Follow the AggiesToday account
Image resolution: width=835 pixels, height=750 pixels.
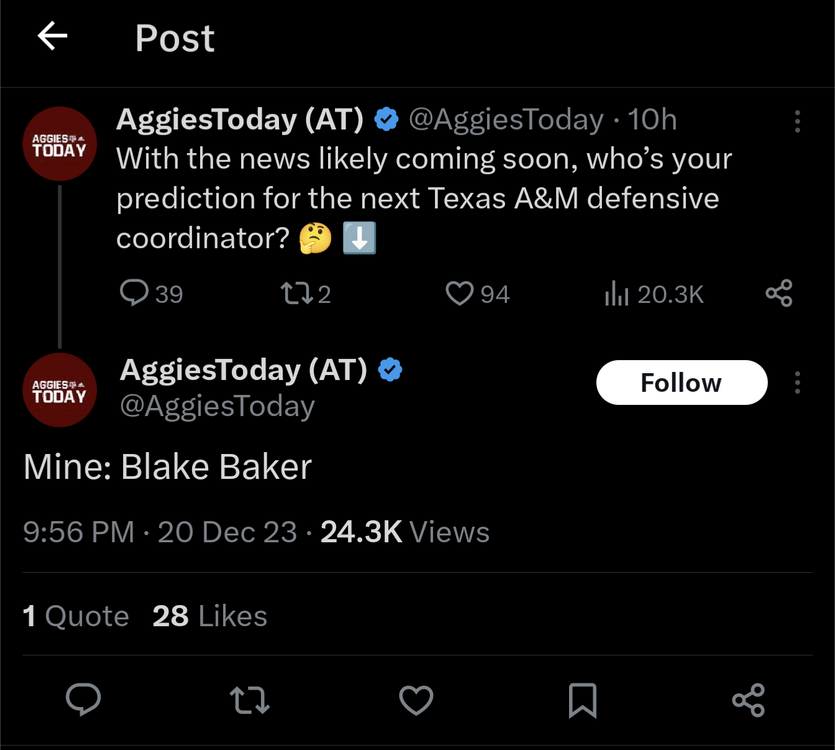681,382
